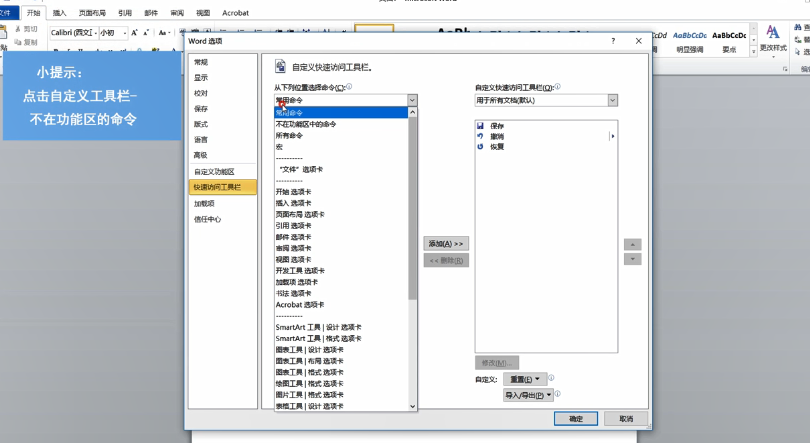The width and height of the screenshot is (810, 443).
Task: Choose SmartArt 工具 | 设计 选项卡 entry
Action: tap(318, 327)
